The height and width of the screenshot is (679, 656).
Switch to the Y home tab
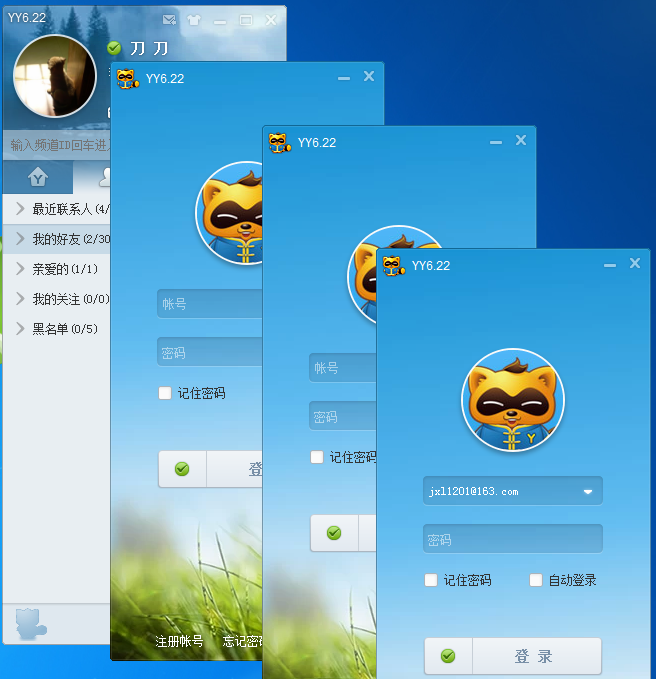(38, 177)
